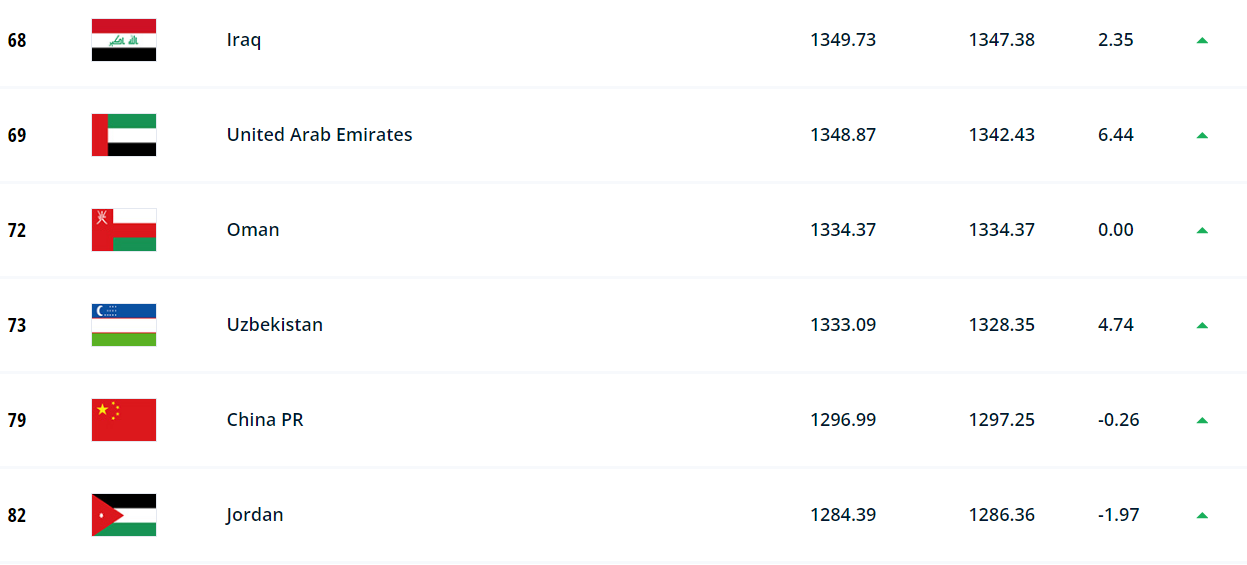Expand the China PR row arrow
Viewport: 1247px width, 565px height.
point(1202,420)
